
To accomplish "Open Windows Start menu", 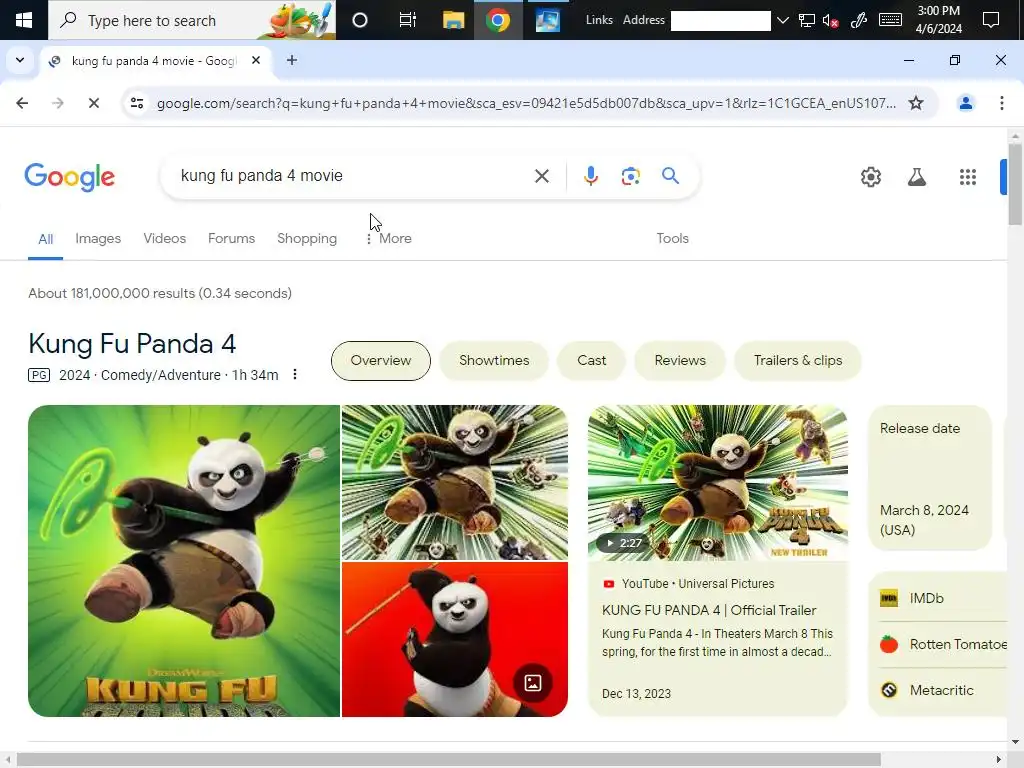I will pos(24,20).
